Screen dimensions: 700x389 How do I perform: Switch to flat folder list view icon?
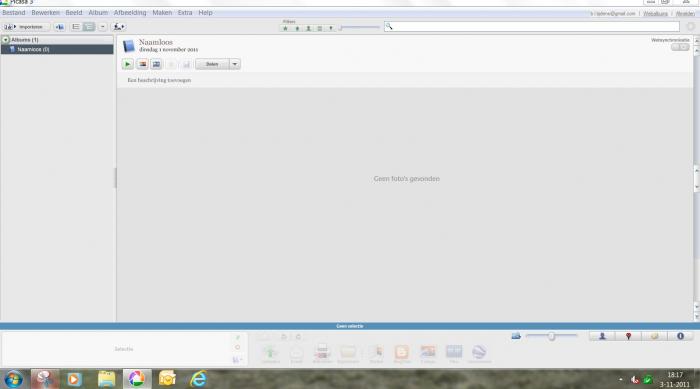click(76, 27)
